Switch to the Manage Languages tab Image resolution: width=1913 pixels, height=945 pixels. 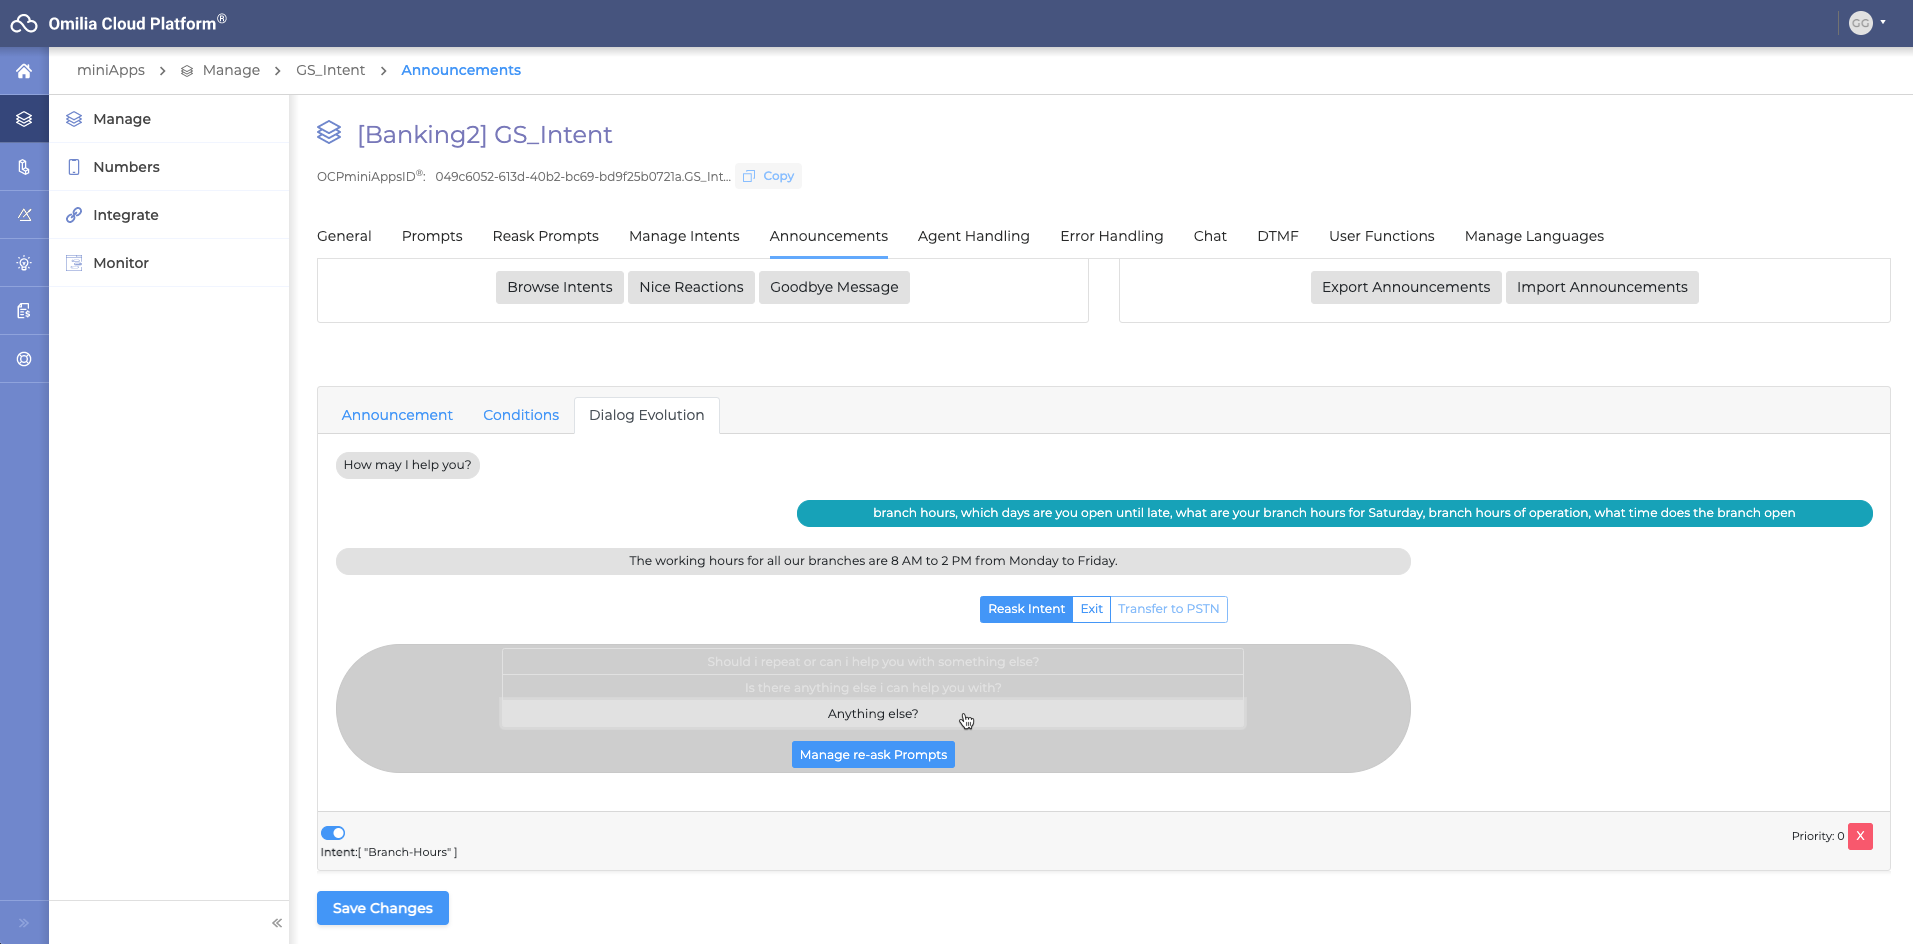[x=1534, y=236]
